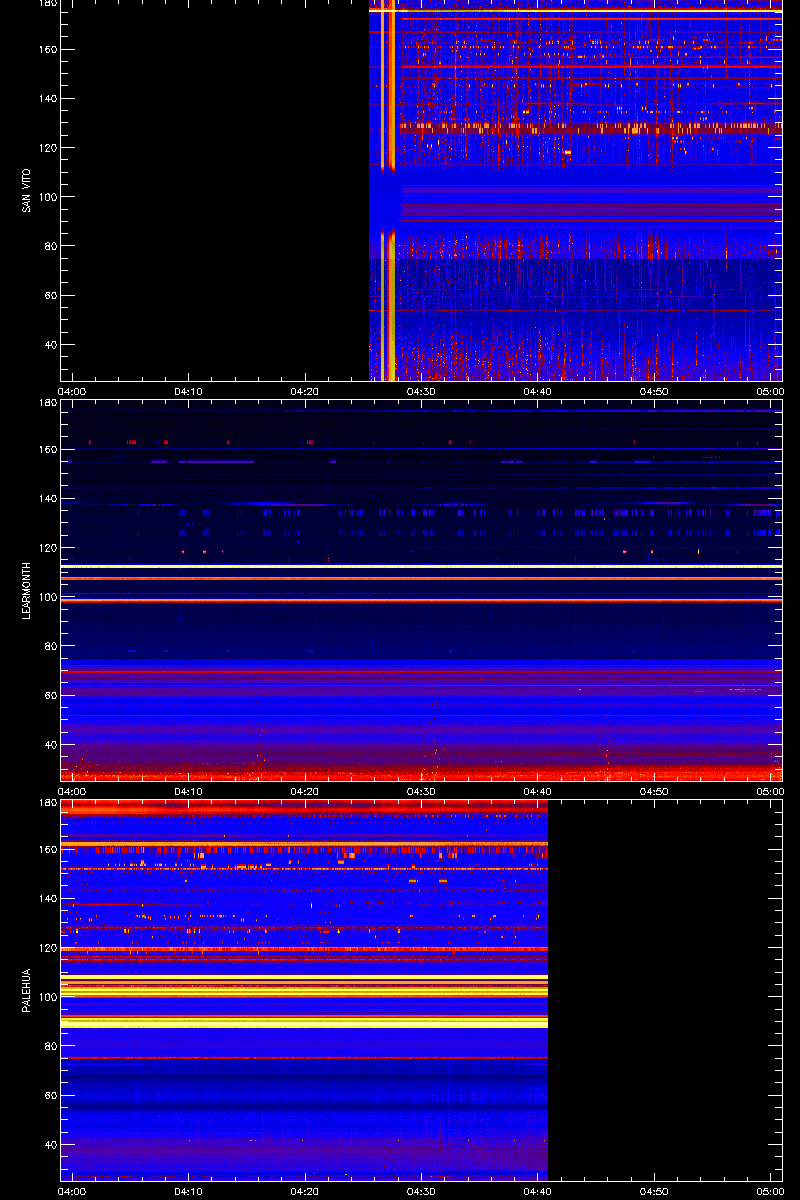
Task: Click the LEARMONTH axis label
Action: [x=26, y=590]
